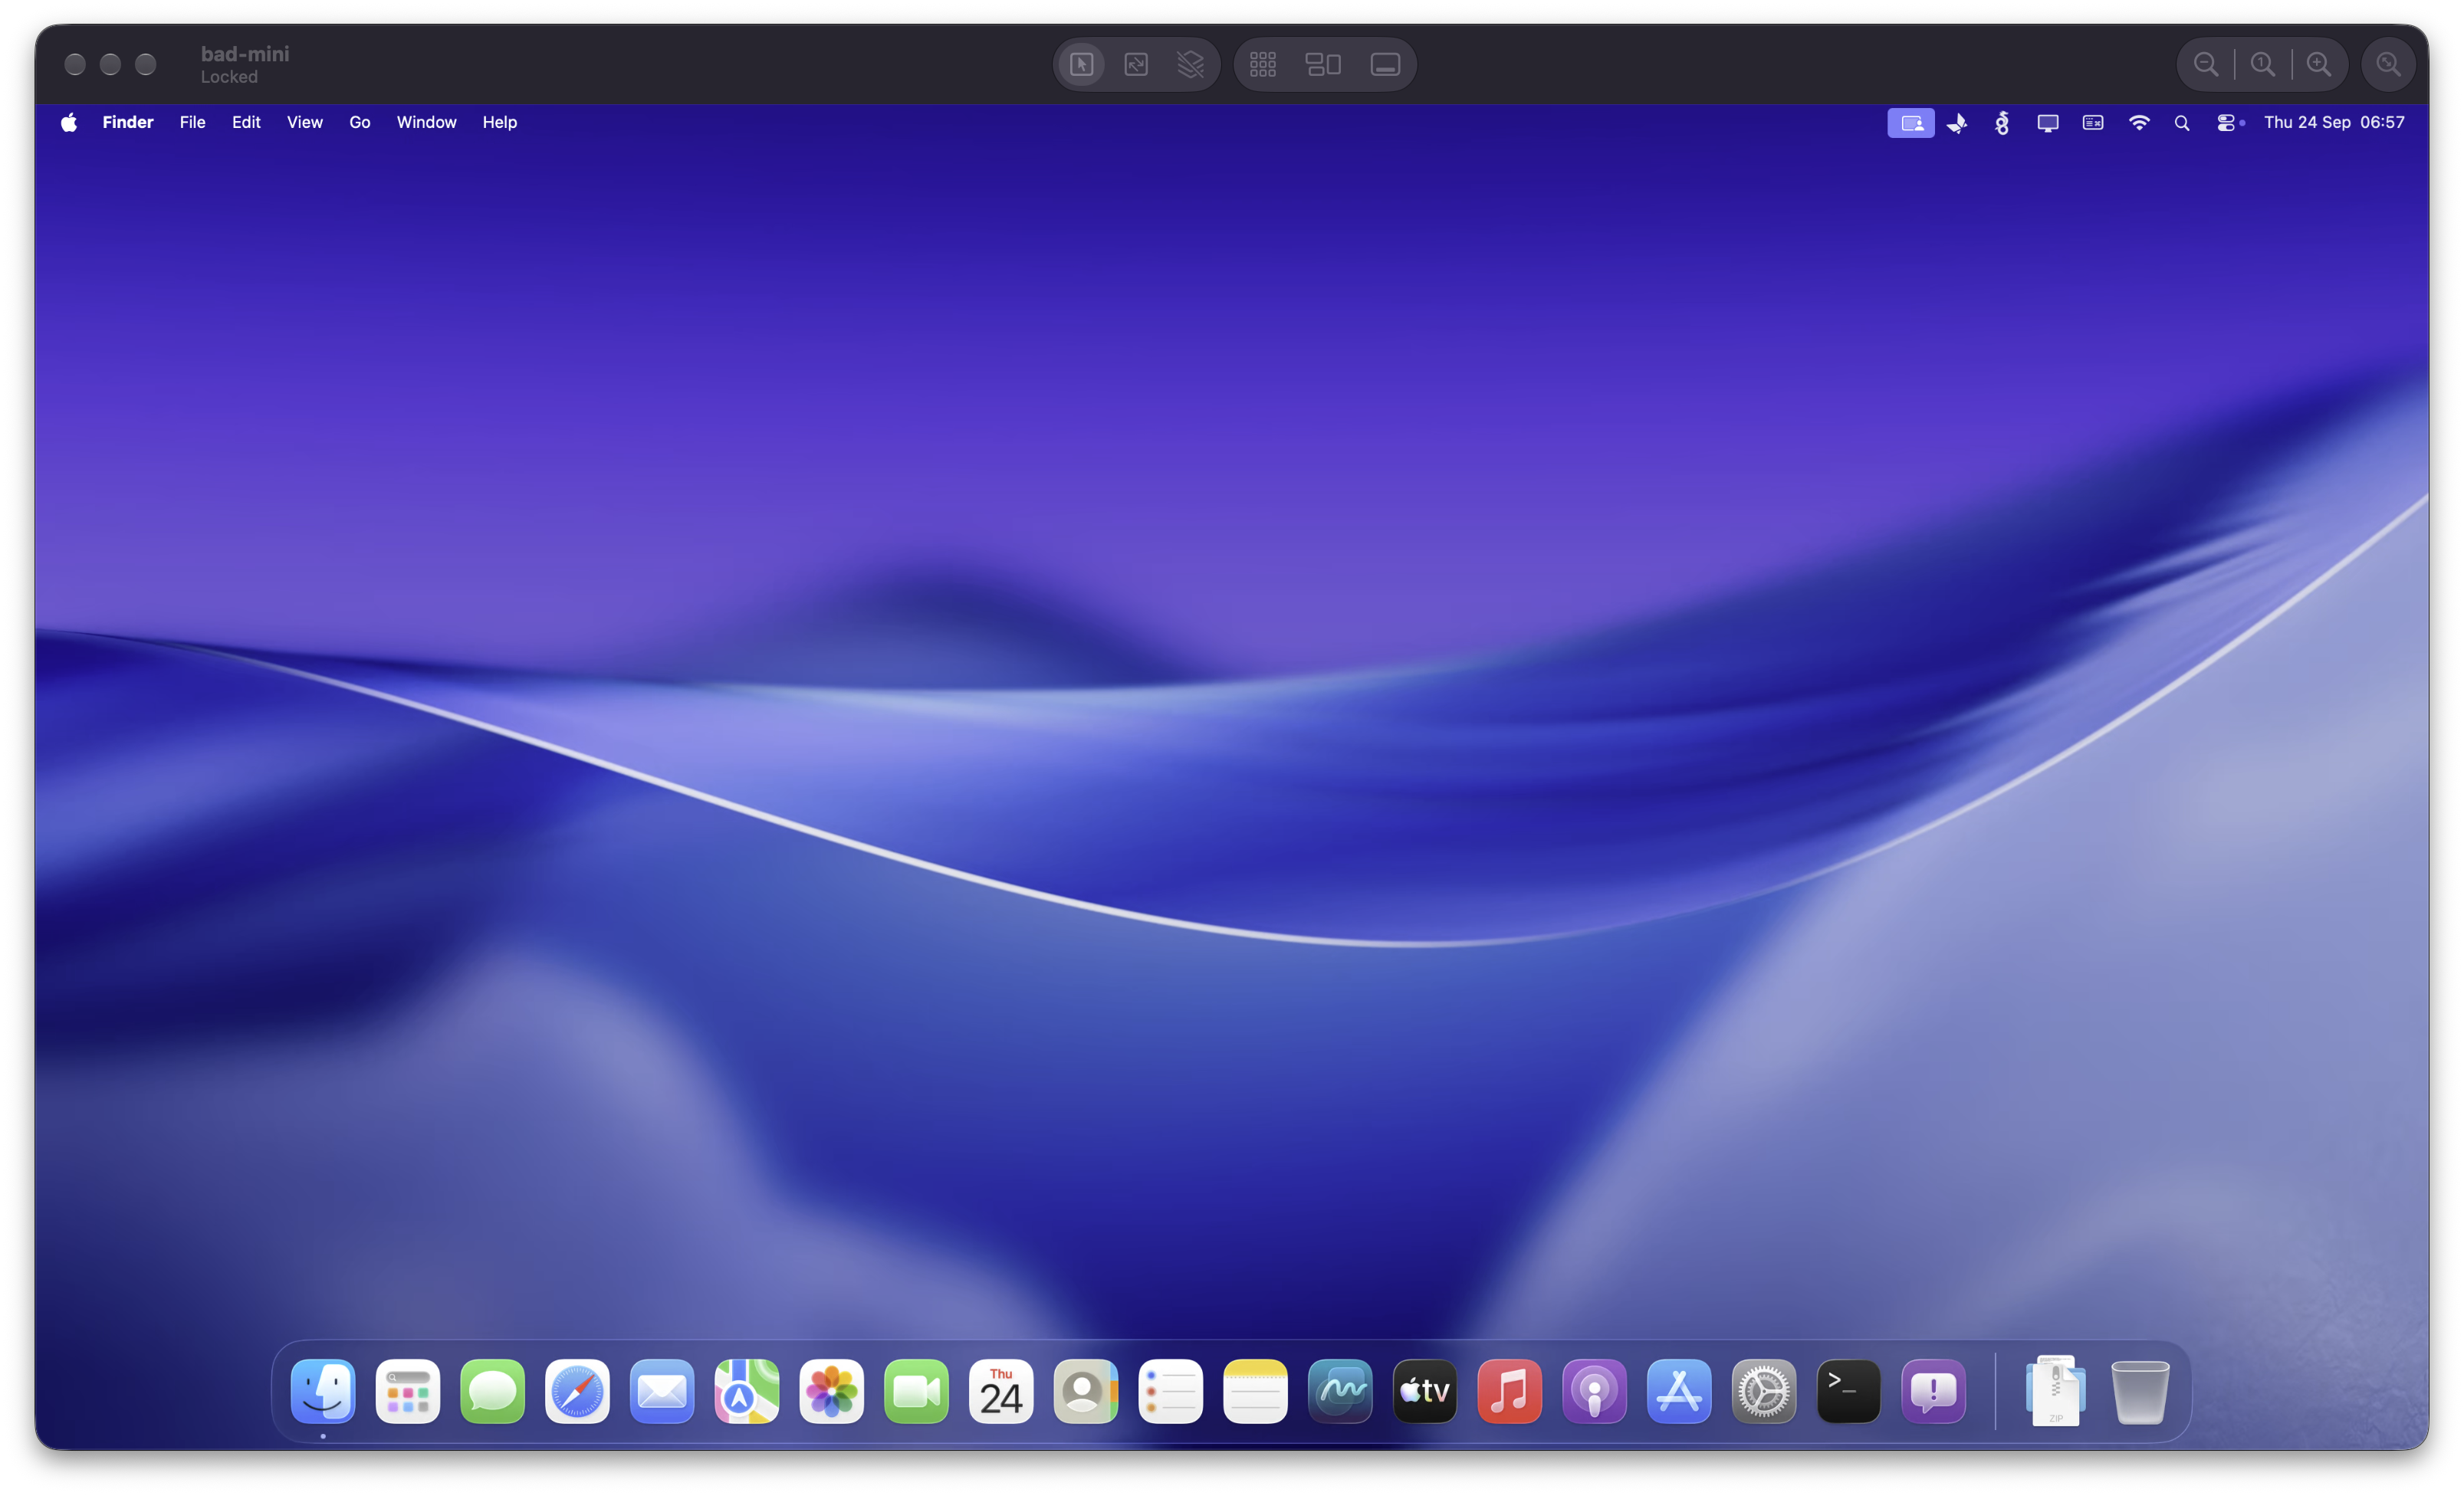2464x1496 pixels.
Task: Reset zoom to actual size icon
Action: click(x=2262, y=65)
